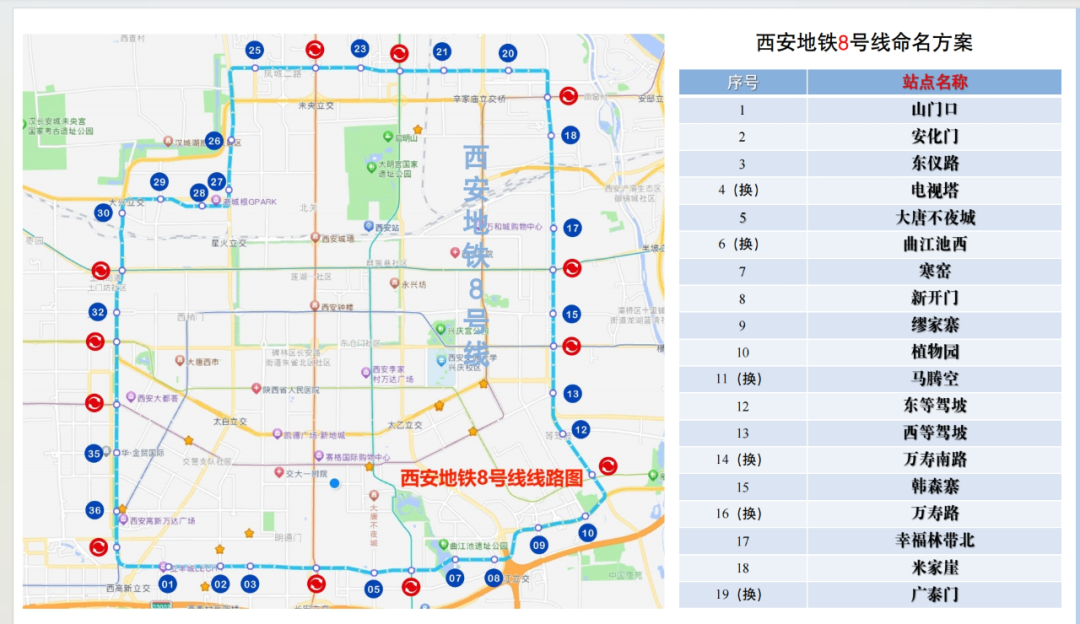Image resolution: width=1080 pixels, height=624 pixels.
Task: Click the blue station marker 12
Action: (x=581, y=430)
